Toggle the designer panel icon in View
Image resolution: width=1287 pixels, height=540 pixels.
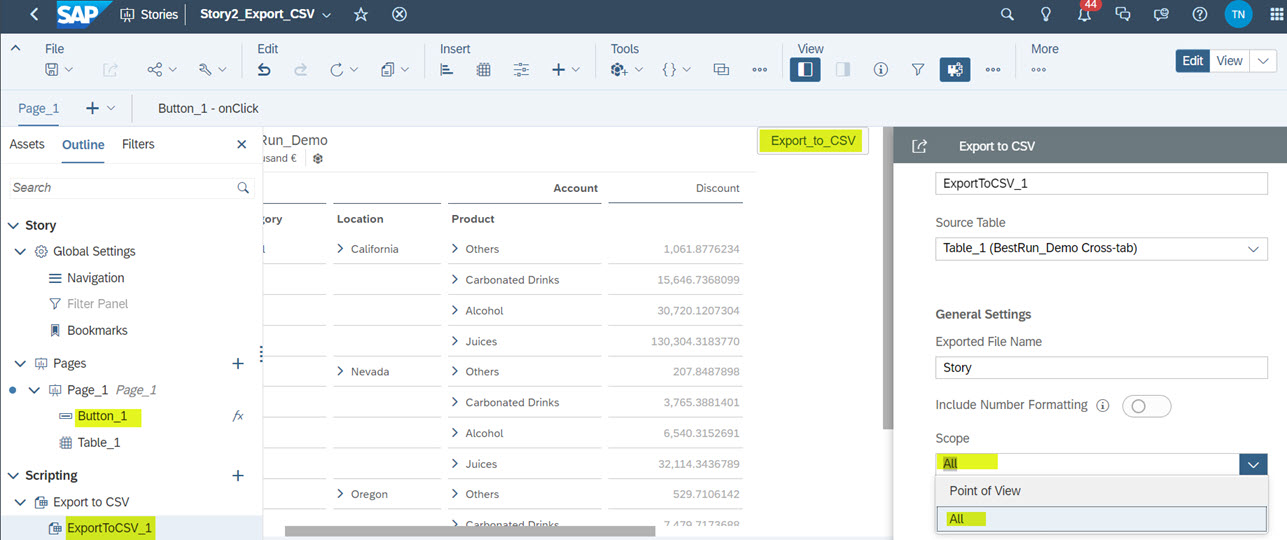click(955, 69)
